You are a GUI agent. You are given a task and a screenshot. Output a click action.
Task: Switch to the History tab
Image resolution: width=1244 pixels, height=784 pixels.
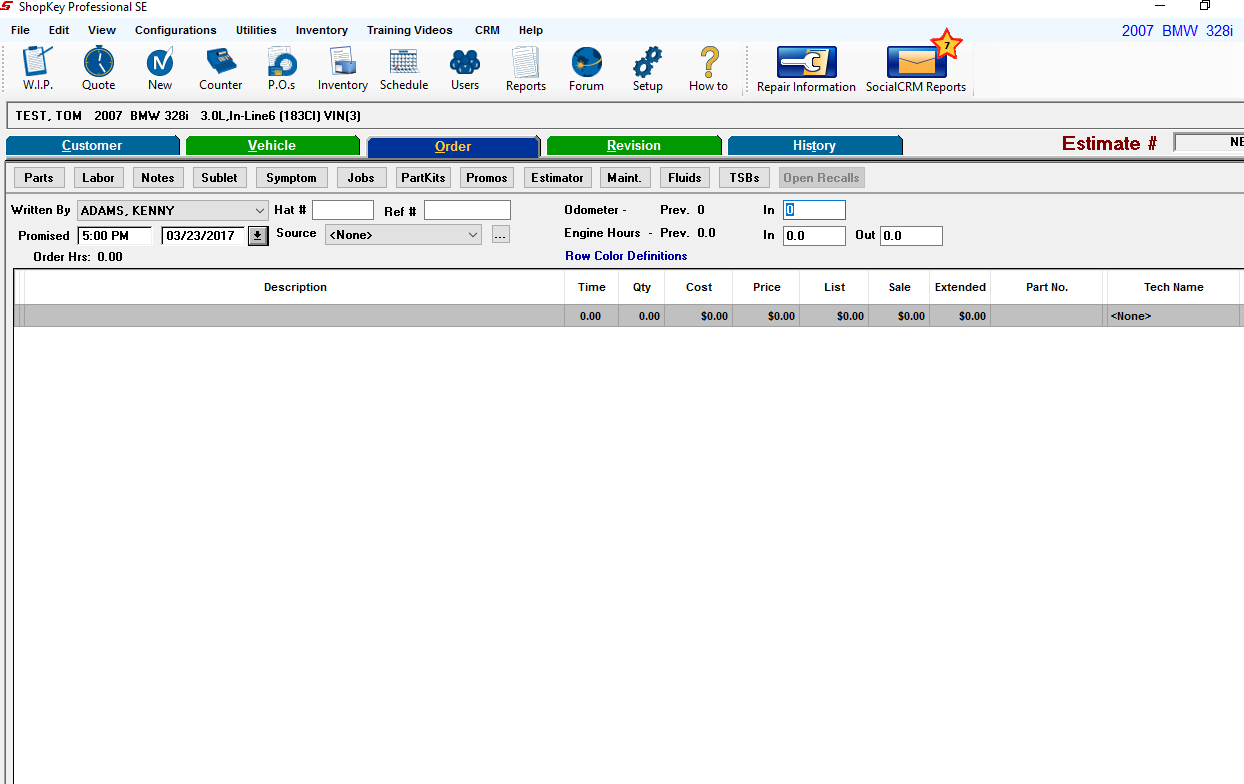814,146
